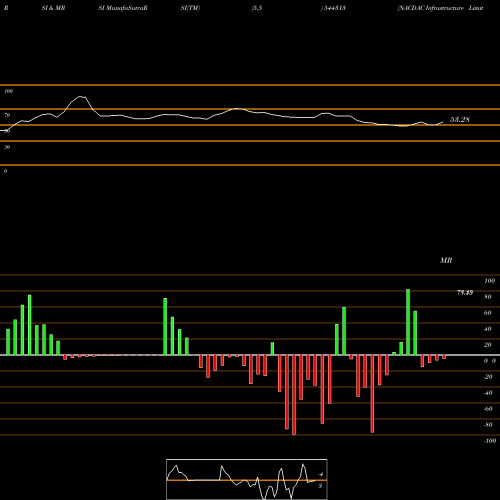This screenshot has width=500, height=500.
Task: Click the 70 level label on RSI axis
Action: [x=7, y=115]
